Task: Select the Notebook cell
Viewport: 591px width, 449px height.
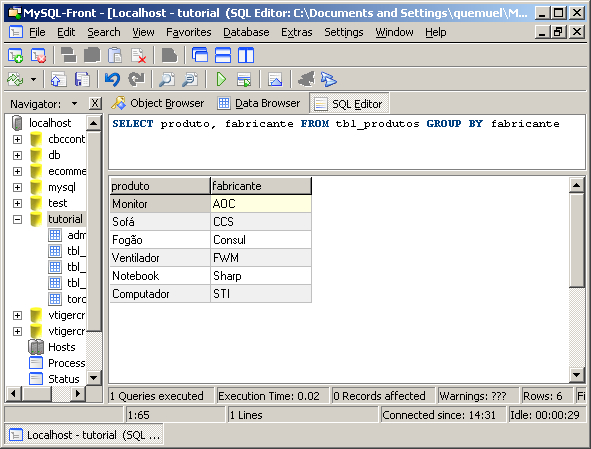Action: coord(160,276)
